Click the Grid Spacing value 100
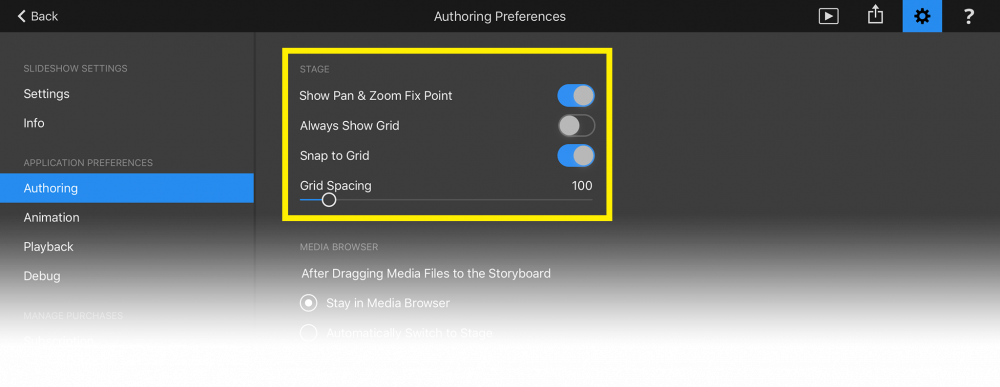This screenshot has width=1000, height=387. pos(582,186)
